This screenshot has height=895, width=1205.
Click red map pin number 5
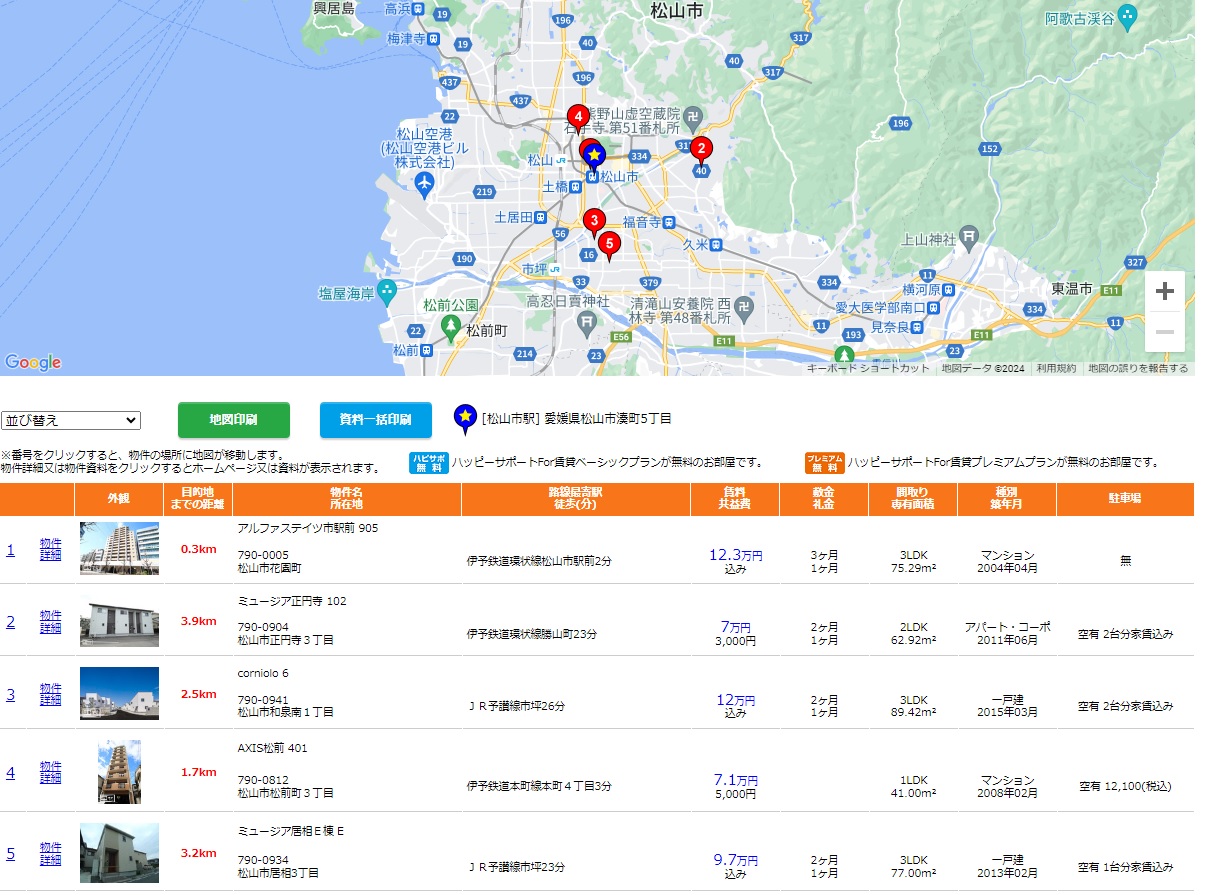tap(608, 243)
